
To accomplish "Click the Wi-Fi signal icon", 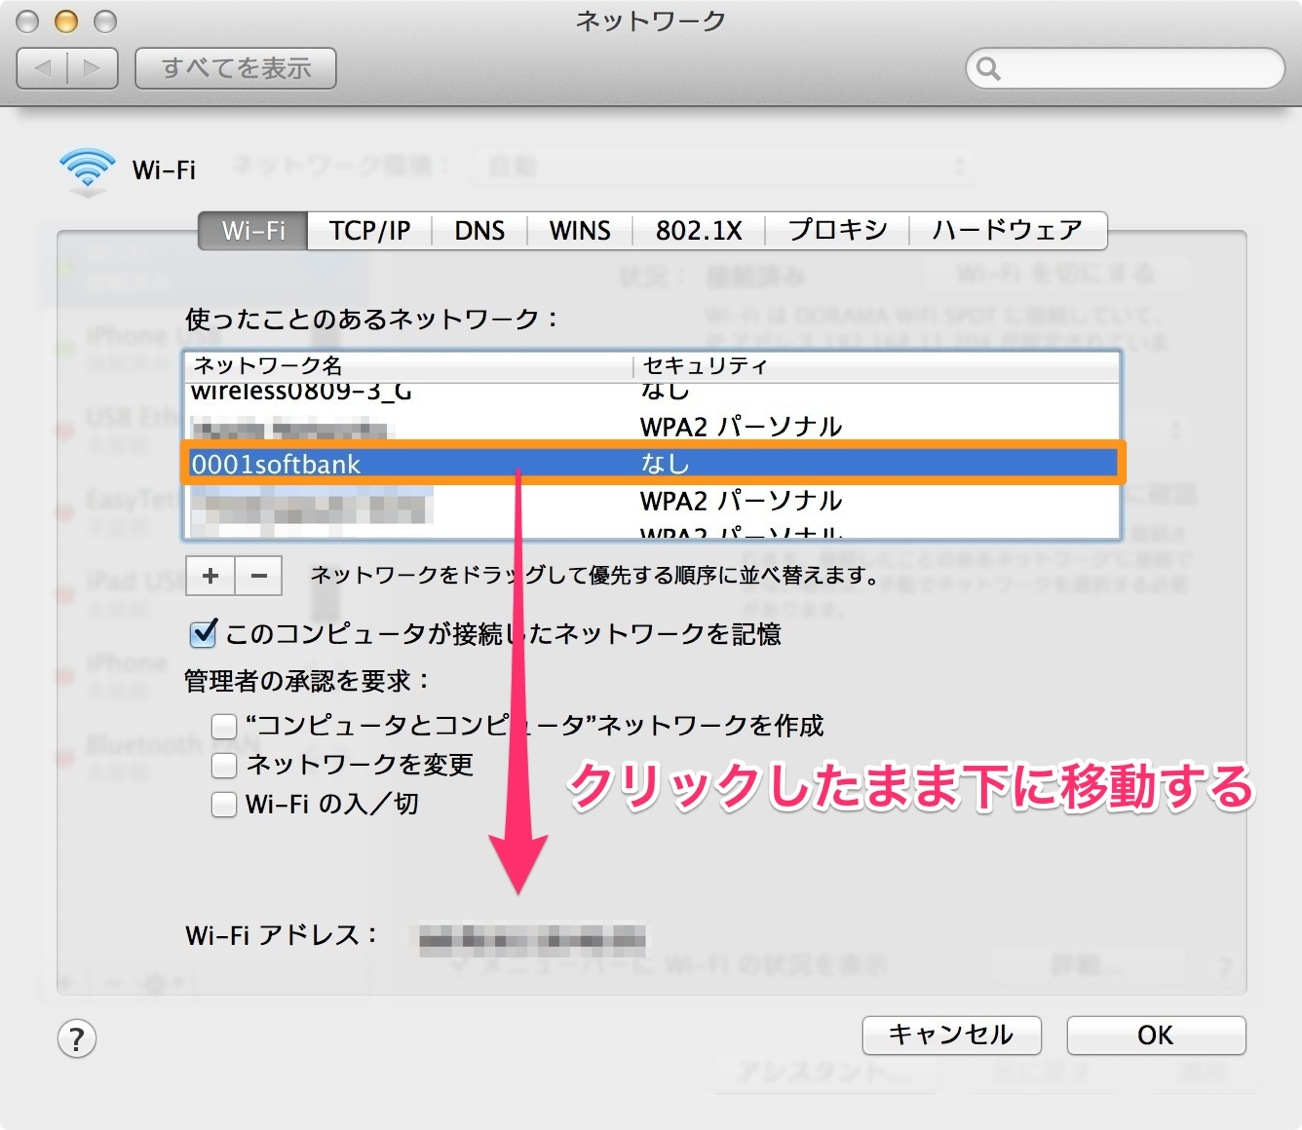I will point(87,170).
